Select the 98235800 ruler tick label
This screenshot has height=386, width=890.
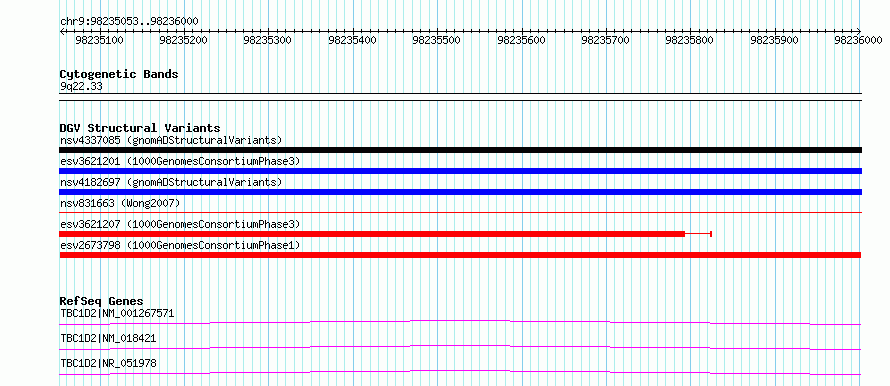point(691,40)
